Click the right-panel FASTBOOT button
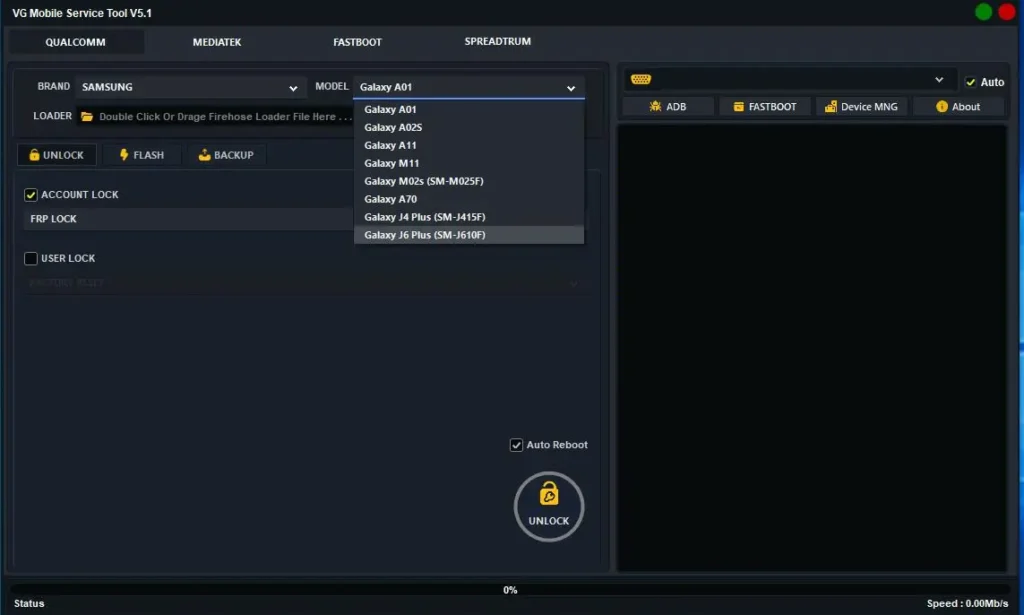 (765, 106)
